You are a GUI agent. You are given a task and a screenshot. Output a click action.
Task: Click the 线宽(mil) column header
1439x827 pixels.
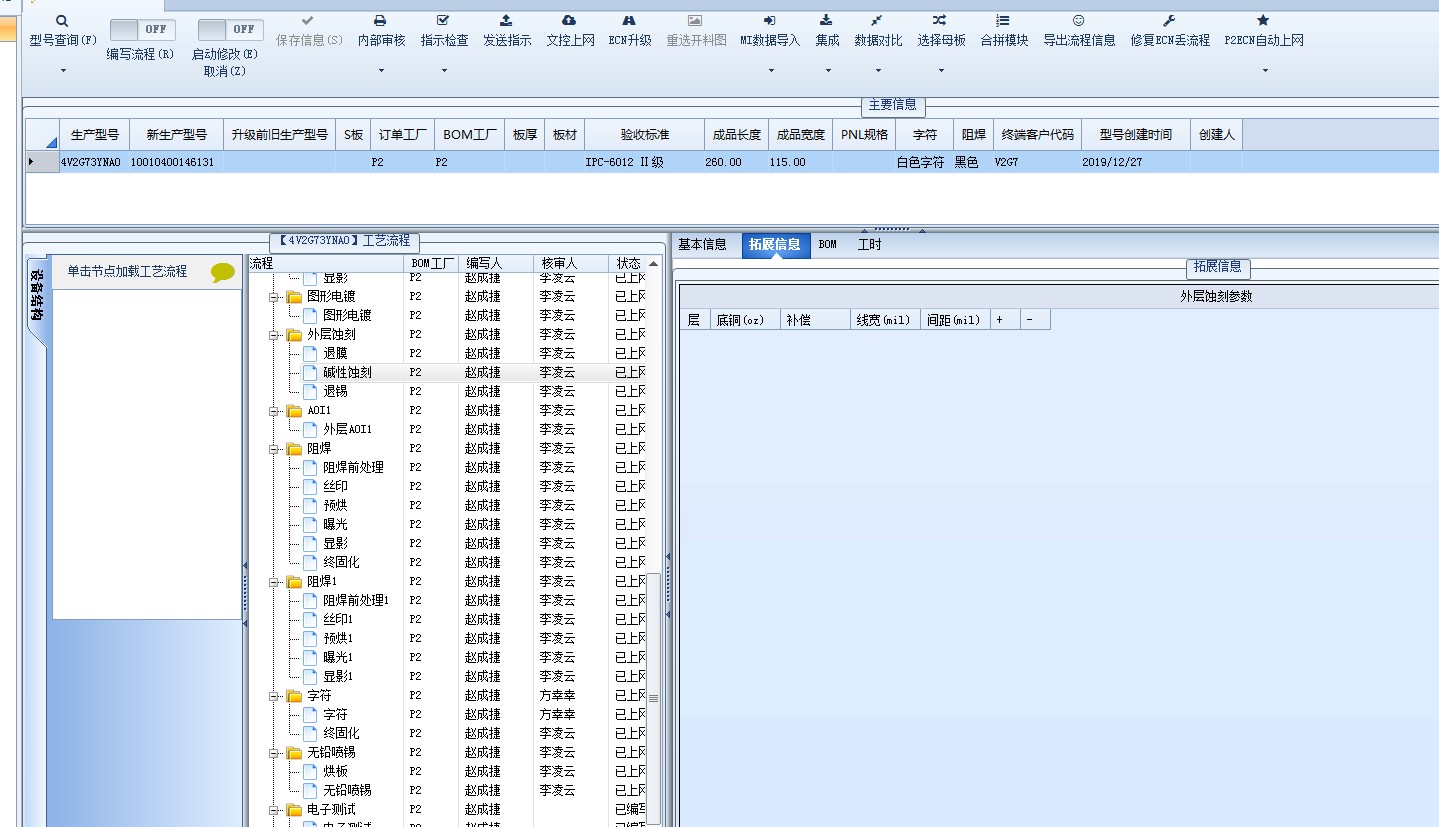(884, 320)
